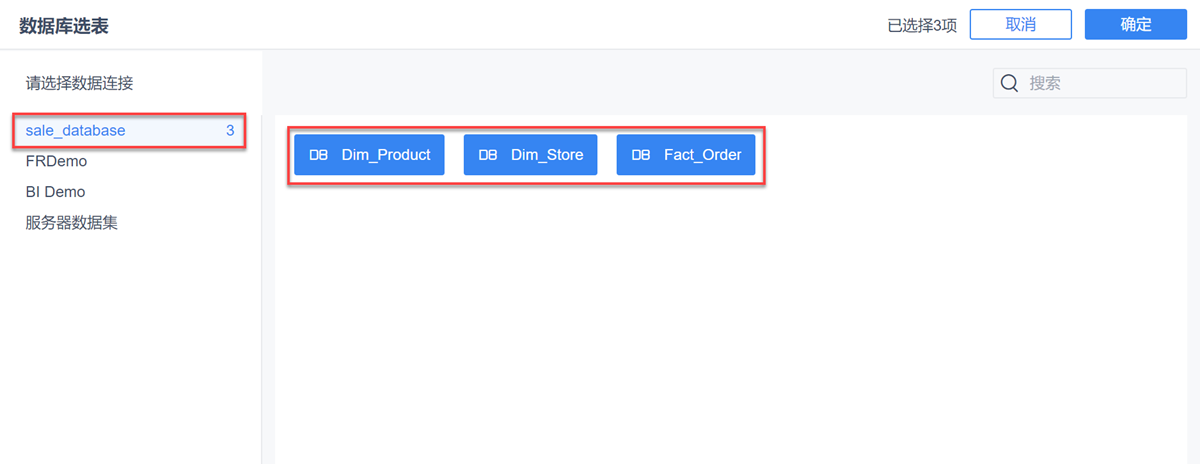
Task: Click the magnifier search icon
Action: (x=1009, y=83)
